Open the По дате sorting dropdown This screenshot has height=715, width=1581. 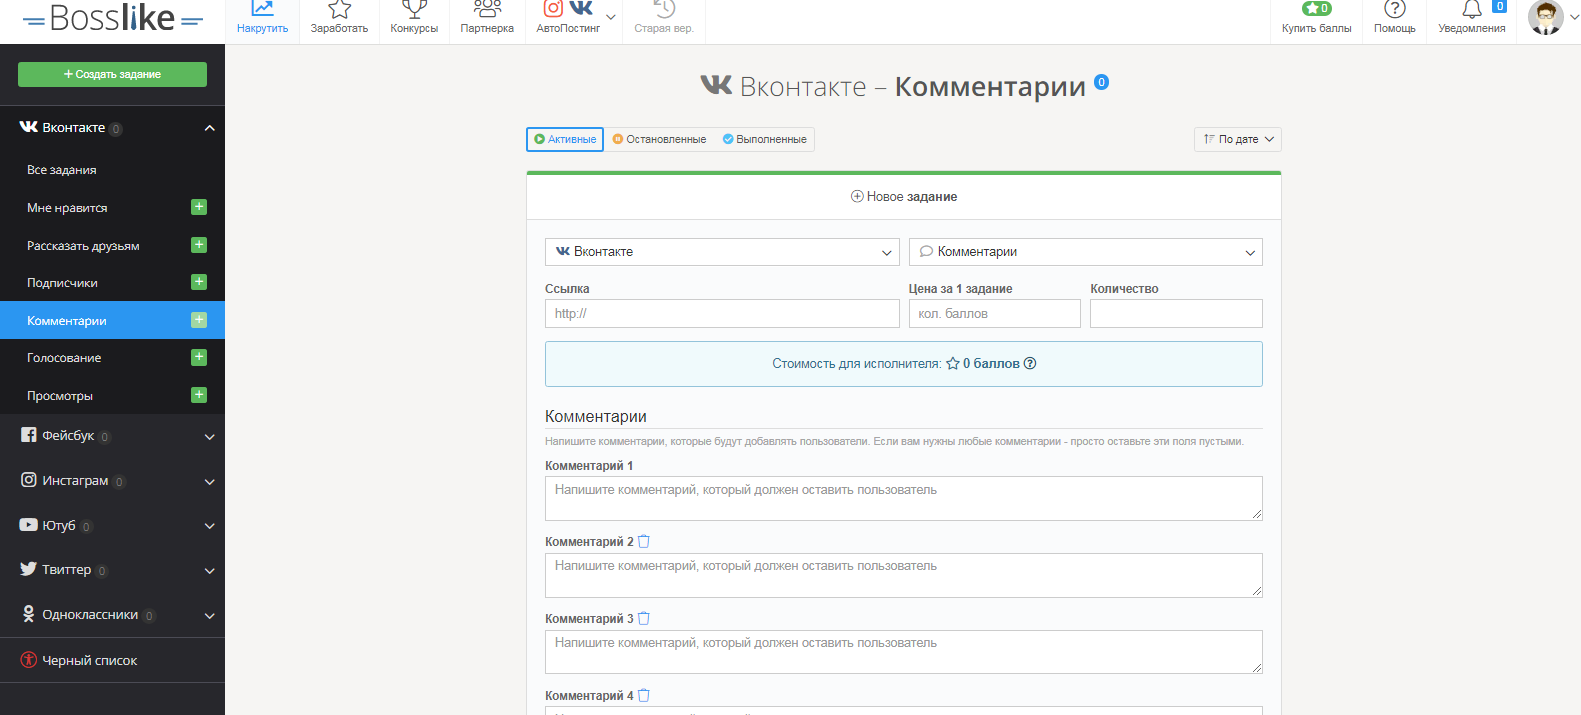(1237, 140)
